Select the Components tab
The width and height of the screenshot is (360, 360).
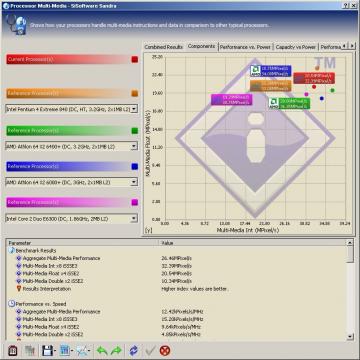[201, 46]
